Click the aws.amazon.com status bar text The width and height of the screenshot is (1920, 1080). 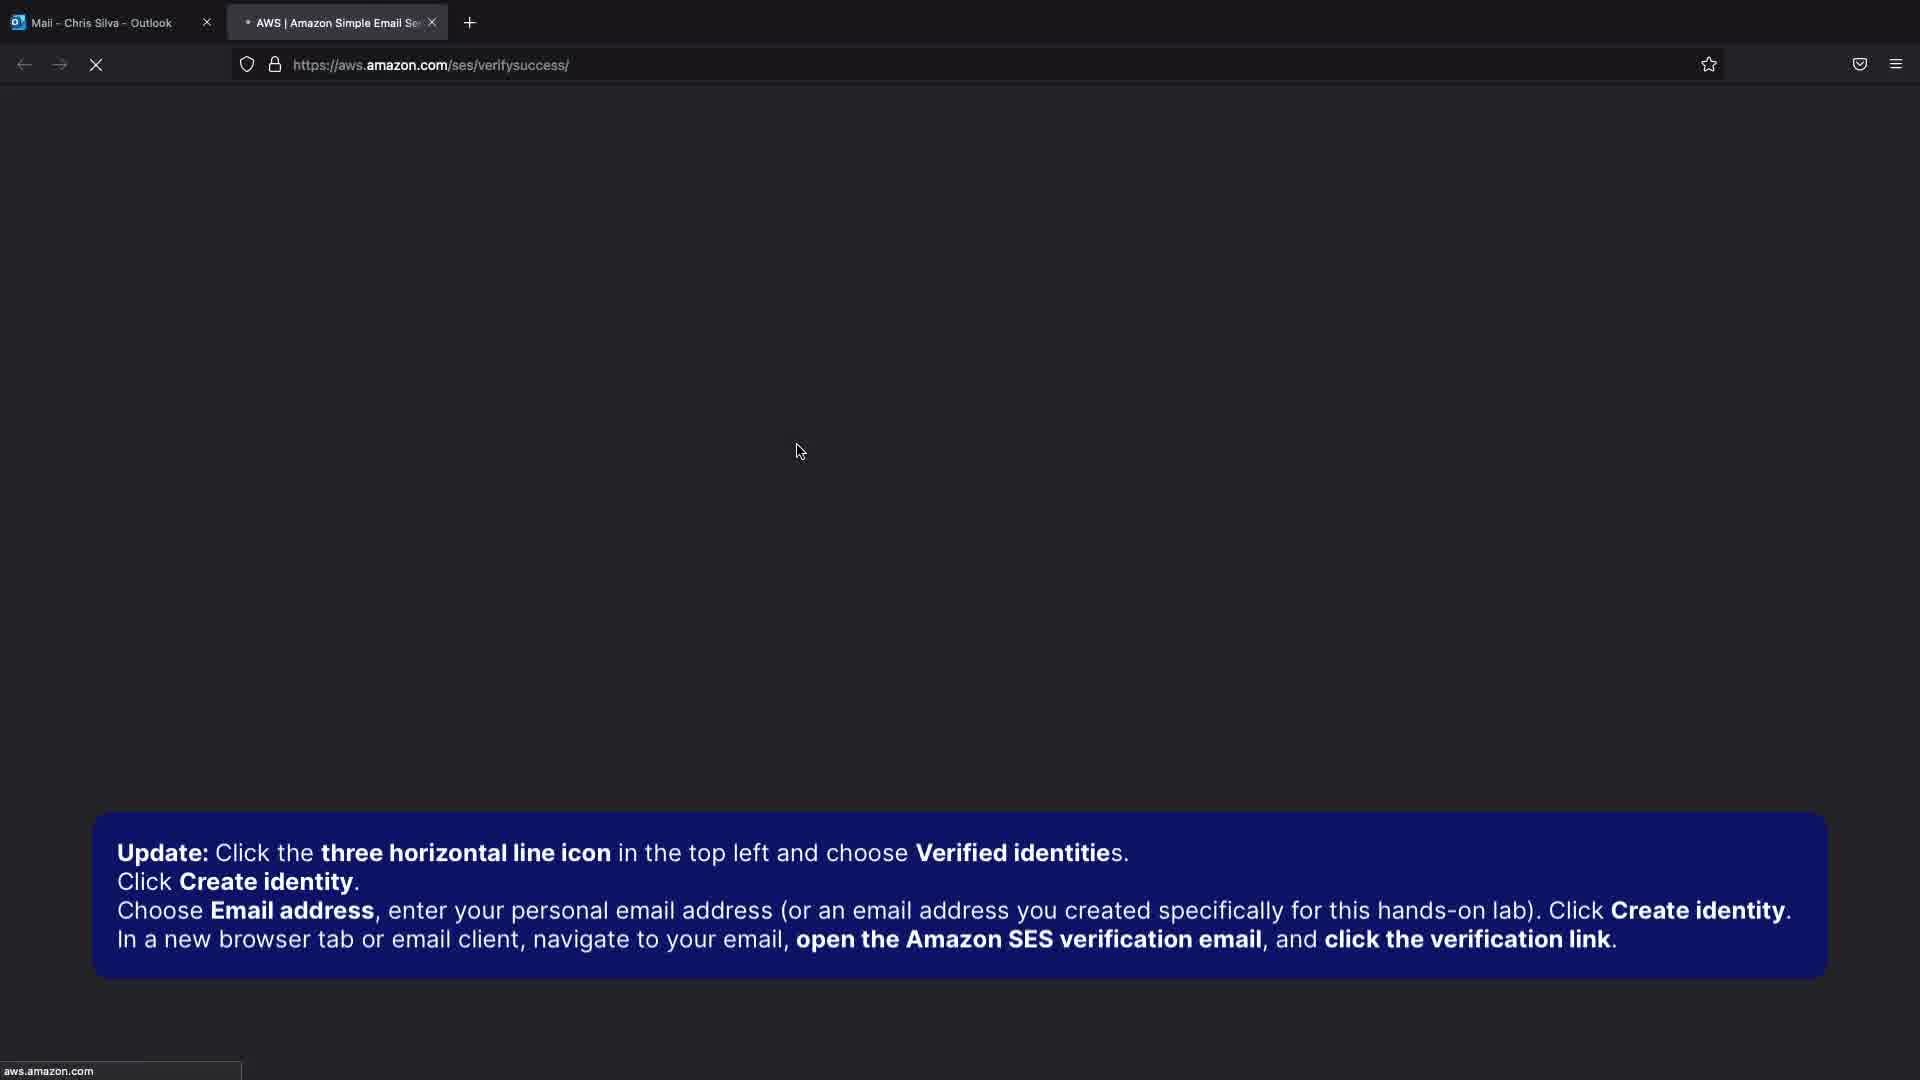[49, 1071]
